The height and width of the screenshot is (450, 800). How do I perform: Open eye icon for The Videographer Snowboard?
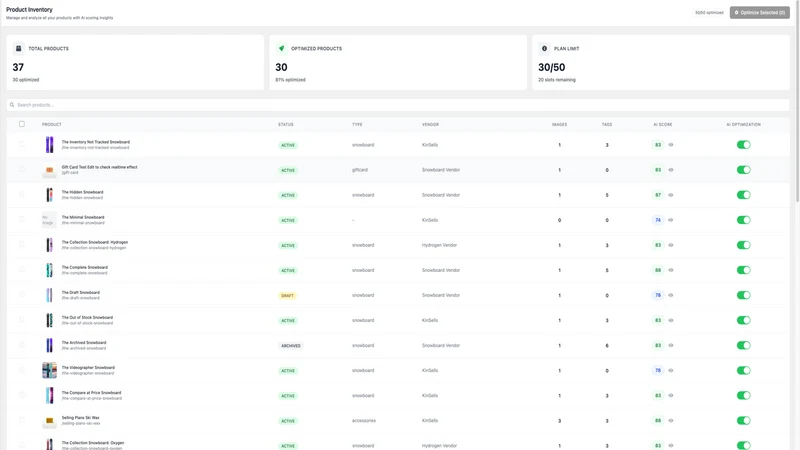click(670, 370)
